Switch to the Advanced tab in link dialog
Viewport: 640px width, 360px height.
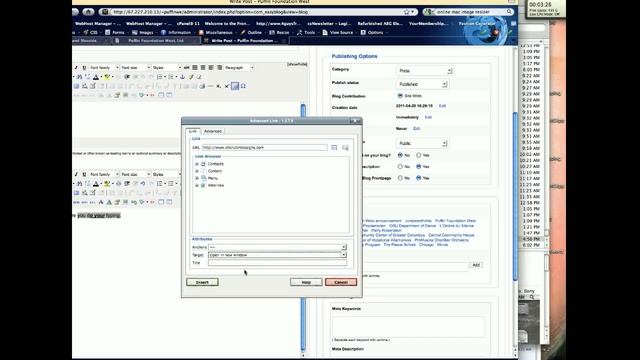[213, 131]
